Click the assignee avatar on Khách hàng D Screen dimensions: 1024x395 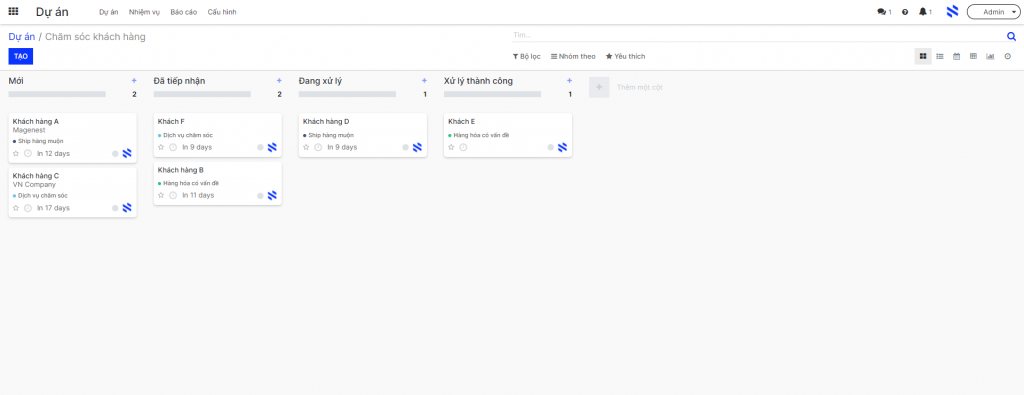point(417,147)
